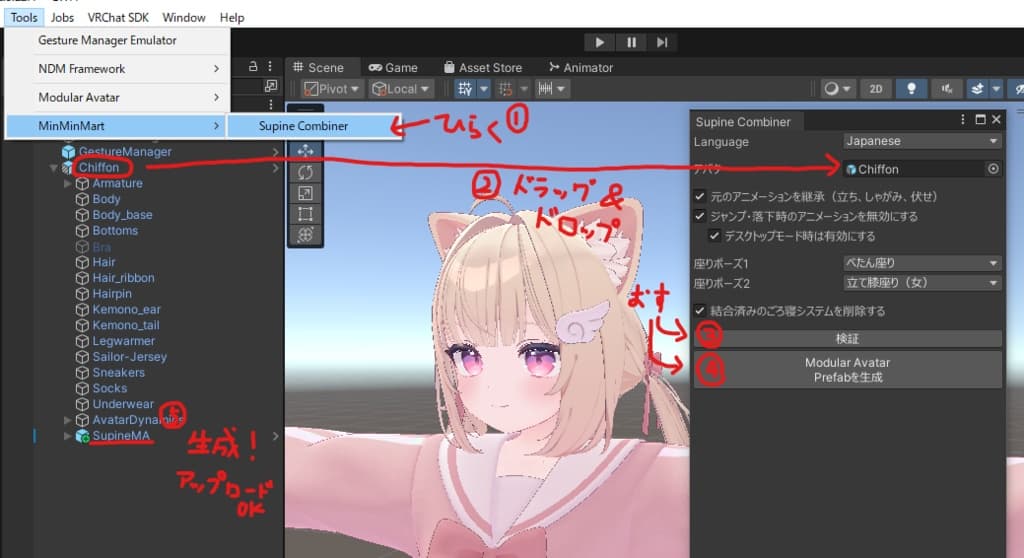Toggle 結合済みのごろ寝システムを削除する checkbox

coord(699,310)
